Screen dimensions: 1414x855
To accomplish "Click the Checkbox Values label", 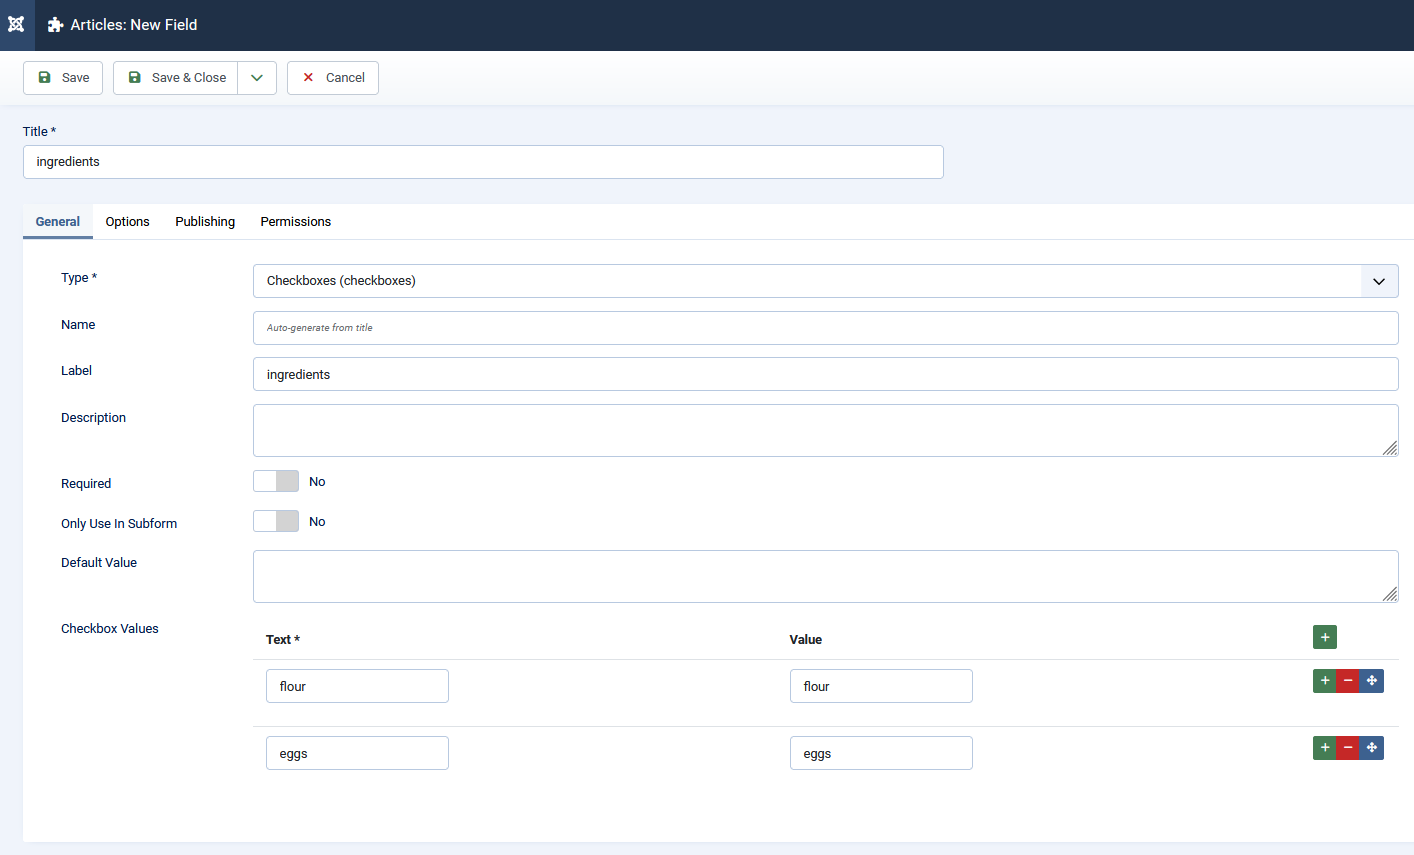I will (x=110, y=629).
